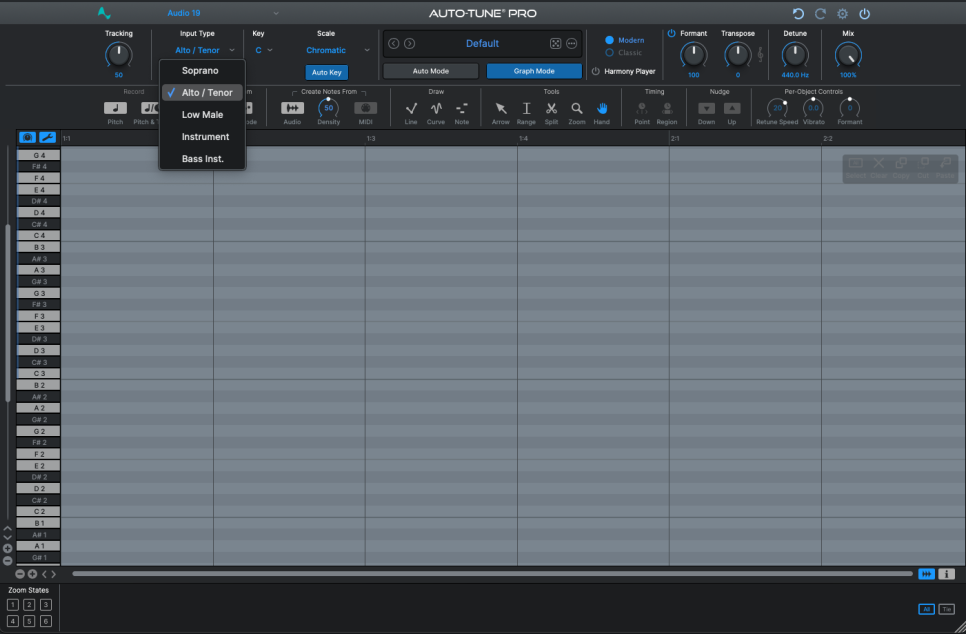Click the Auto Key button
This screenshot has height=634, width=966.
coord(327,73)
